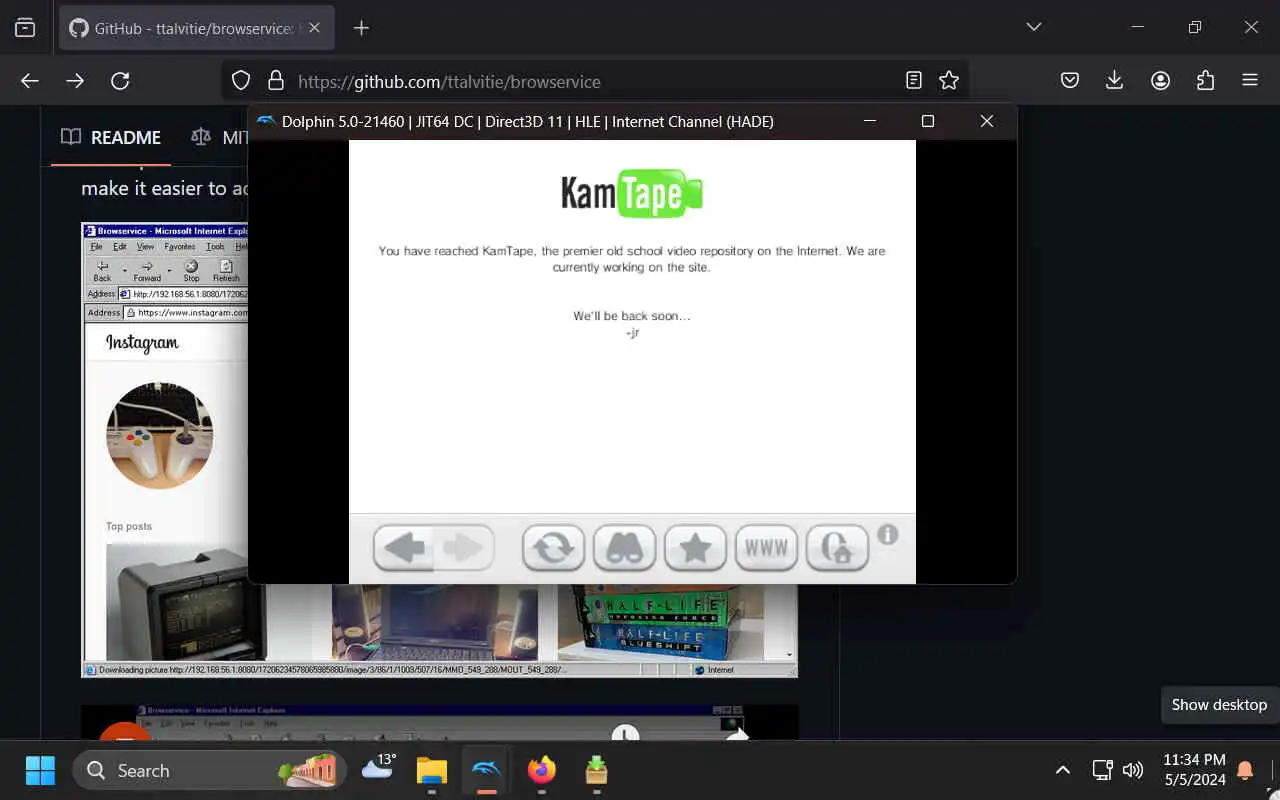Click the green download arrow taskbar icon
Viewport: 1280px width, 800px height.
click(x=596, y=770)
